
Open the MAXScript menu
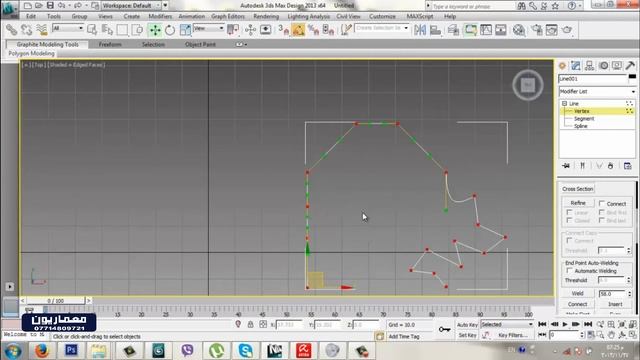point(420,16)
